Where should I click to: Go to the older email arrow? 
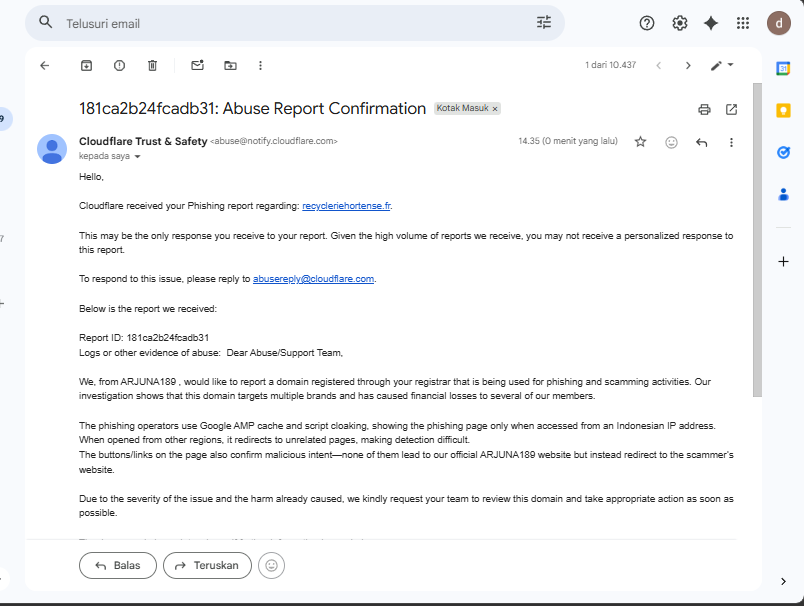click(x=688, y=66)
